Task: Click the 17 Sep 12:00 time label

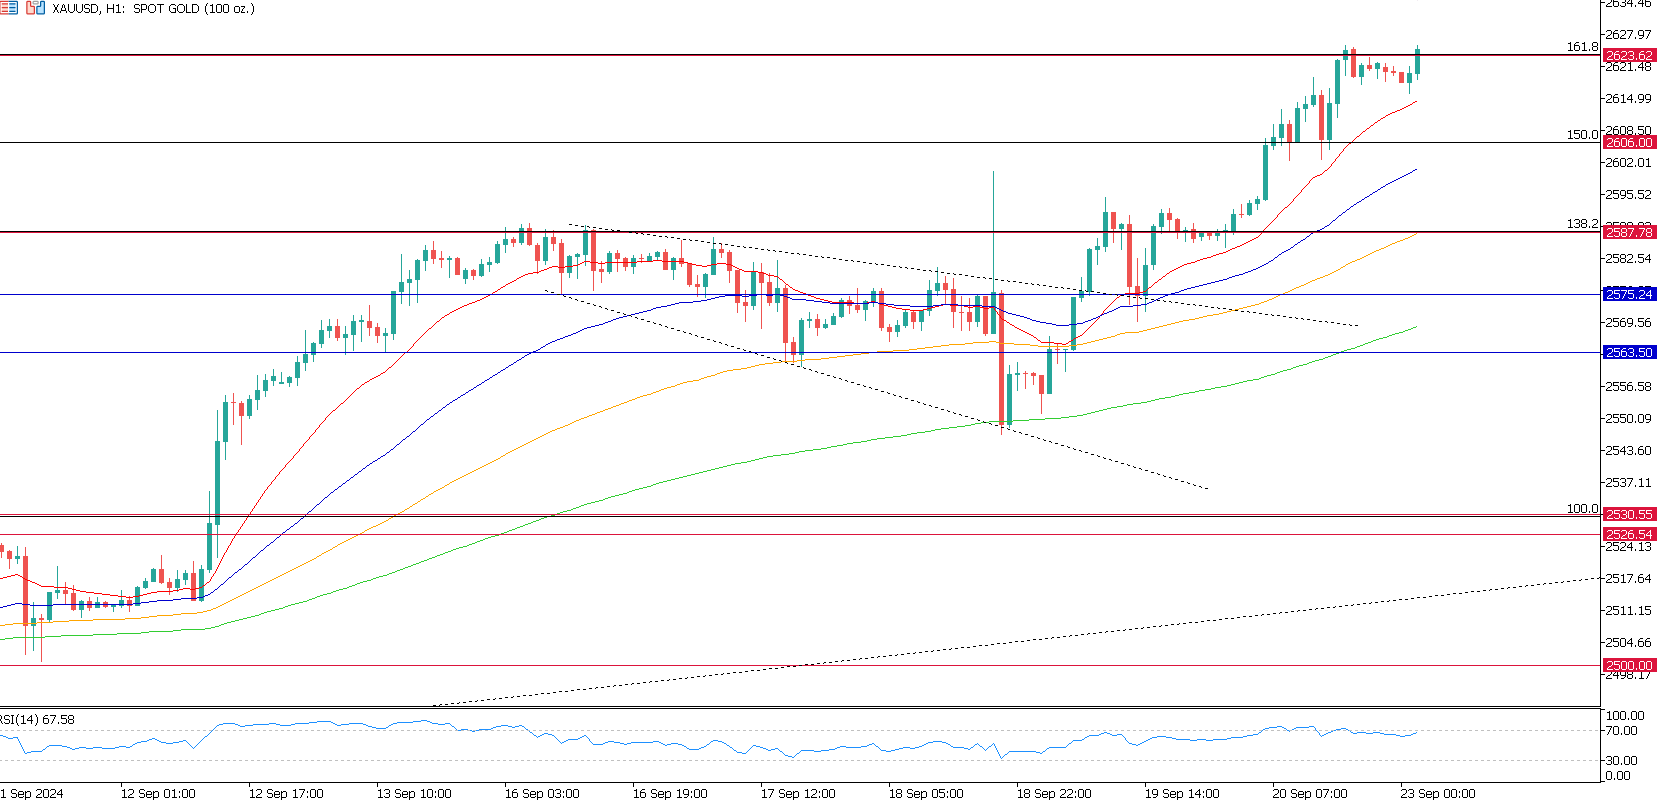Action: pyautogui.click(x=798, y=793)
